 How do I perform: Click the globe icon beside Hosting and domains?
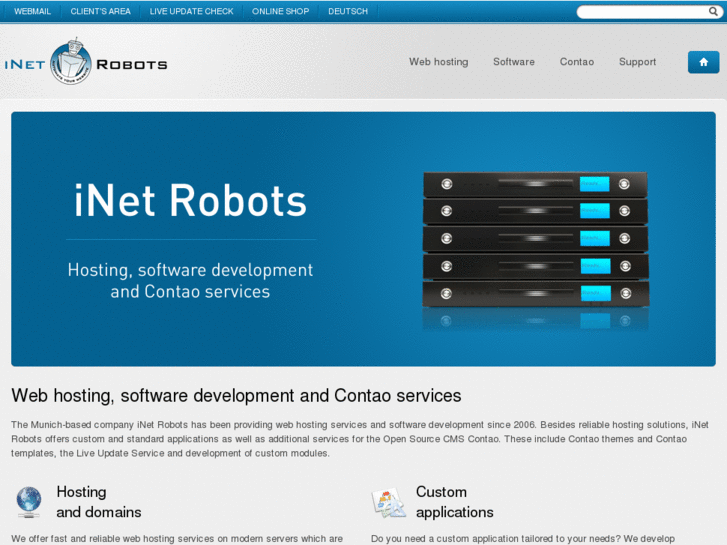coord(29,501)
